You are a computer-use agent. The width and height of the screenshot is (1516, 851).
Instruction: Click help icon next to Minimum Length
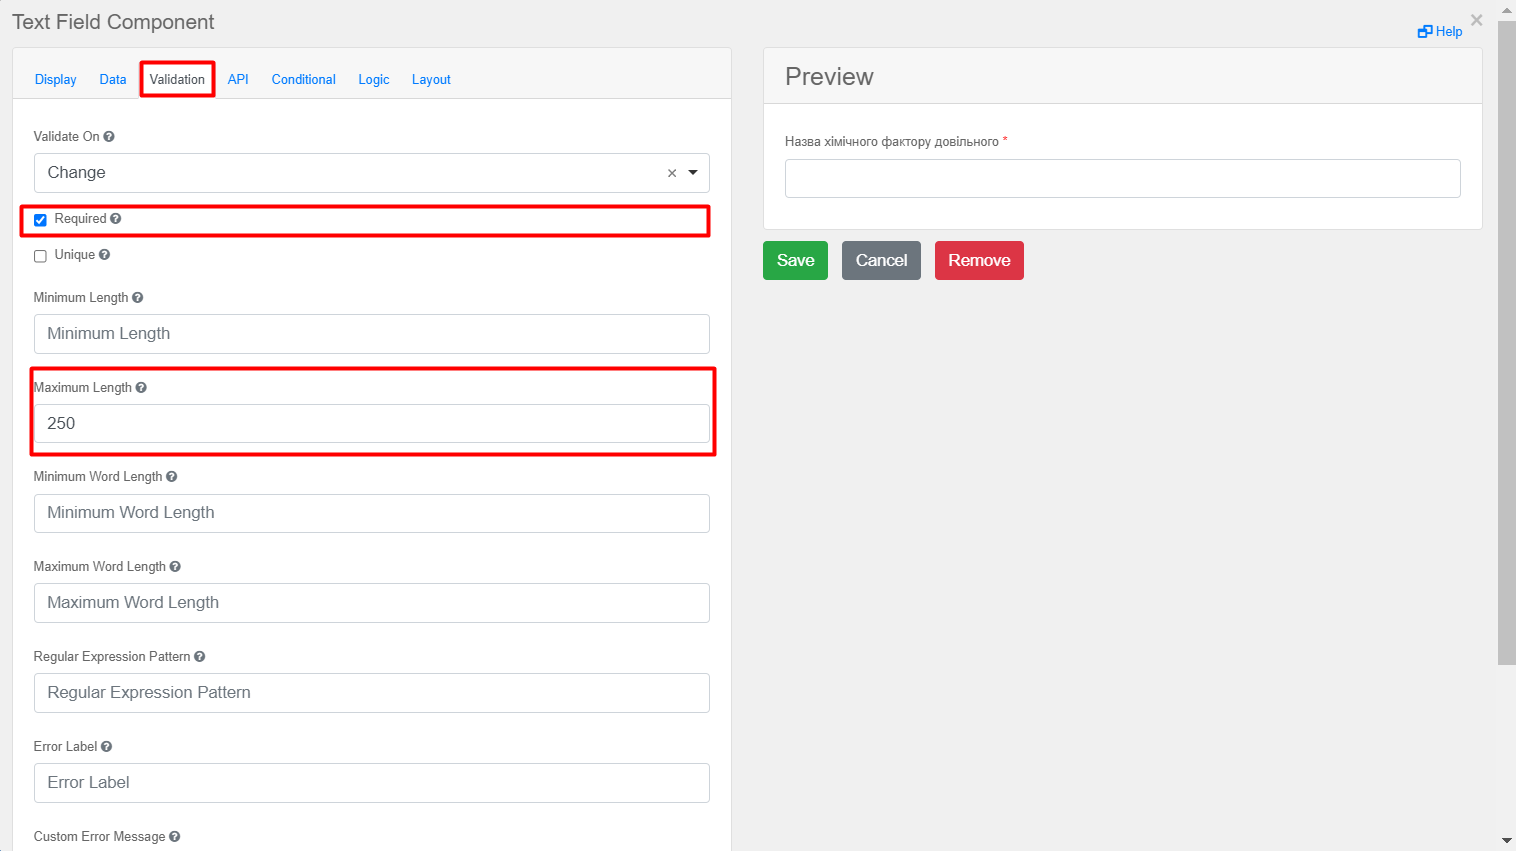point(138,298)
